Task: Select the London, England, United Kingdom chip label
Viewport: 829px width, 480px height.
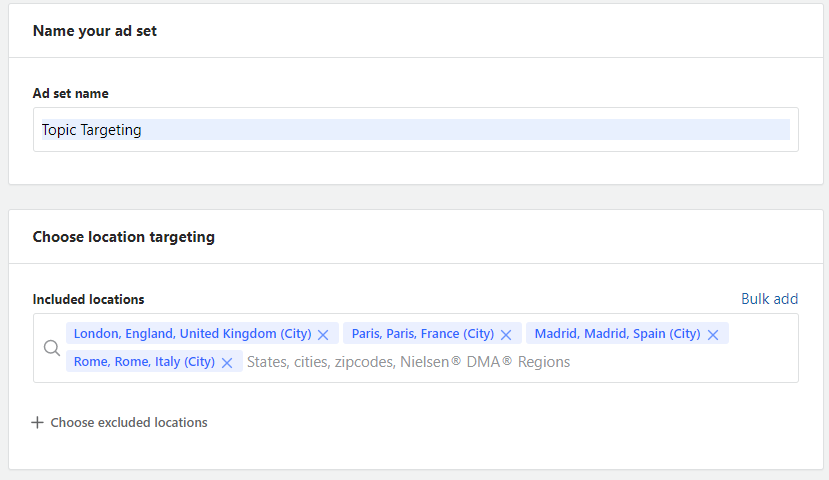Action: coord(192,334)
